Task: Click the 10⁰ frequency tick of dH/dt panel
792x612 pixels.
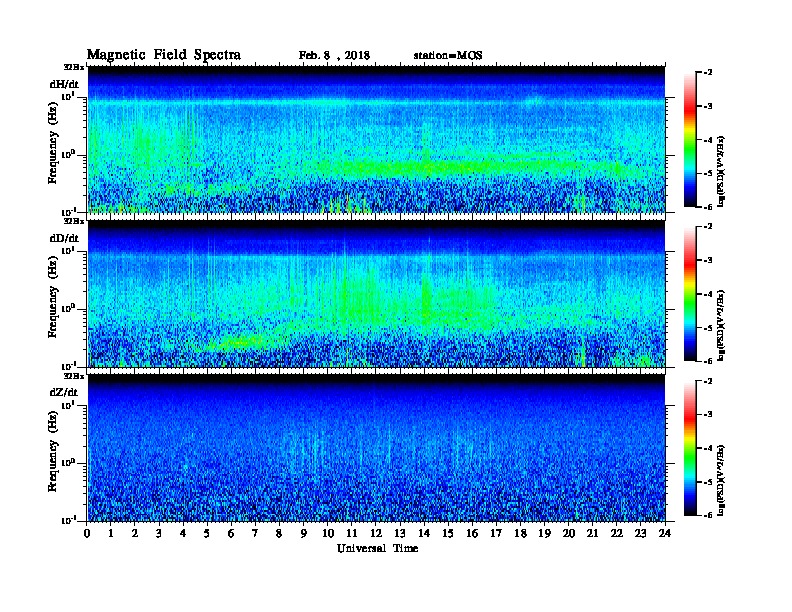Action: tap(67, 154)
